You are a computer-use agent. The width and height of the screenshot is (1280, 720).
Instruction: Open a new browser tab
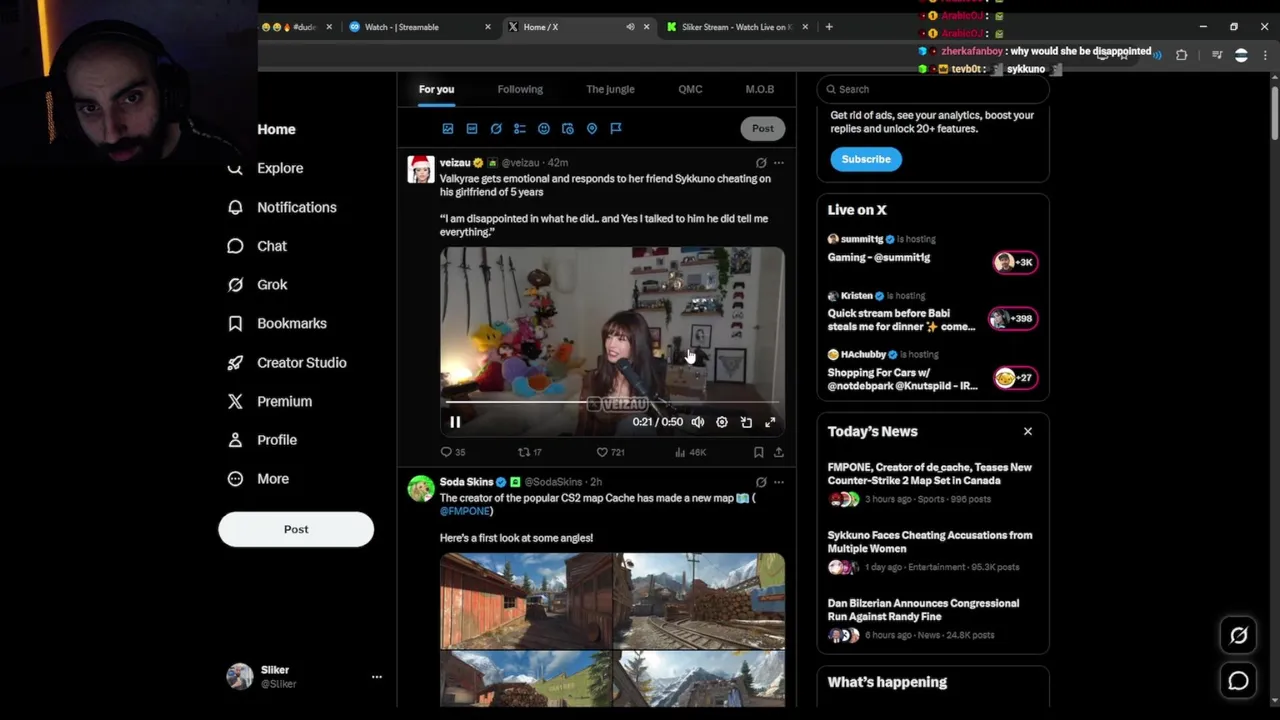click(x=829, y=27)
